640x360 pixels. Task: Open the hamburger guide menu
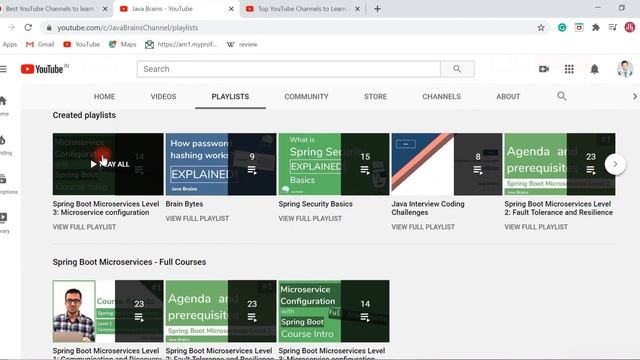coord(3,69)
